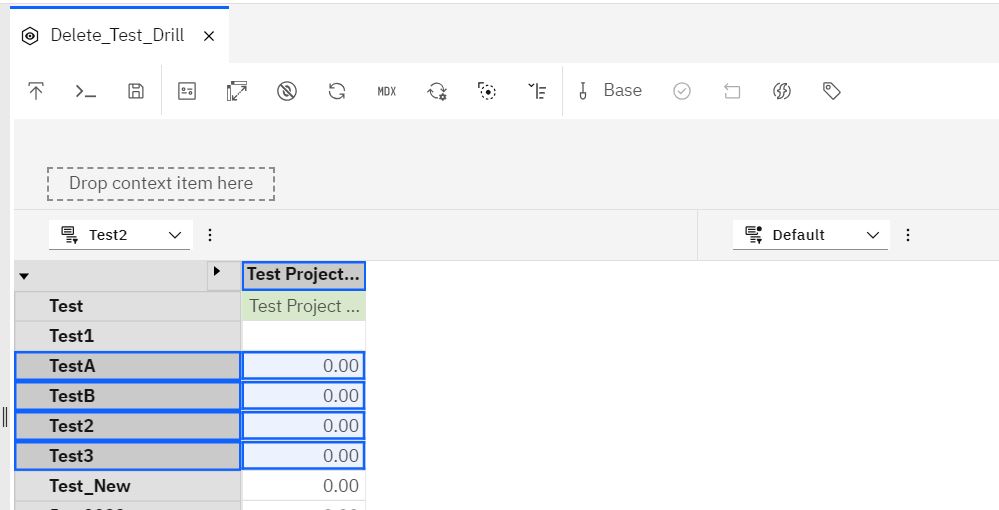Click the discard sandbox changes icon
This screenshot has width=999, height=510.
click(731, 91)
